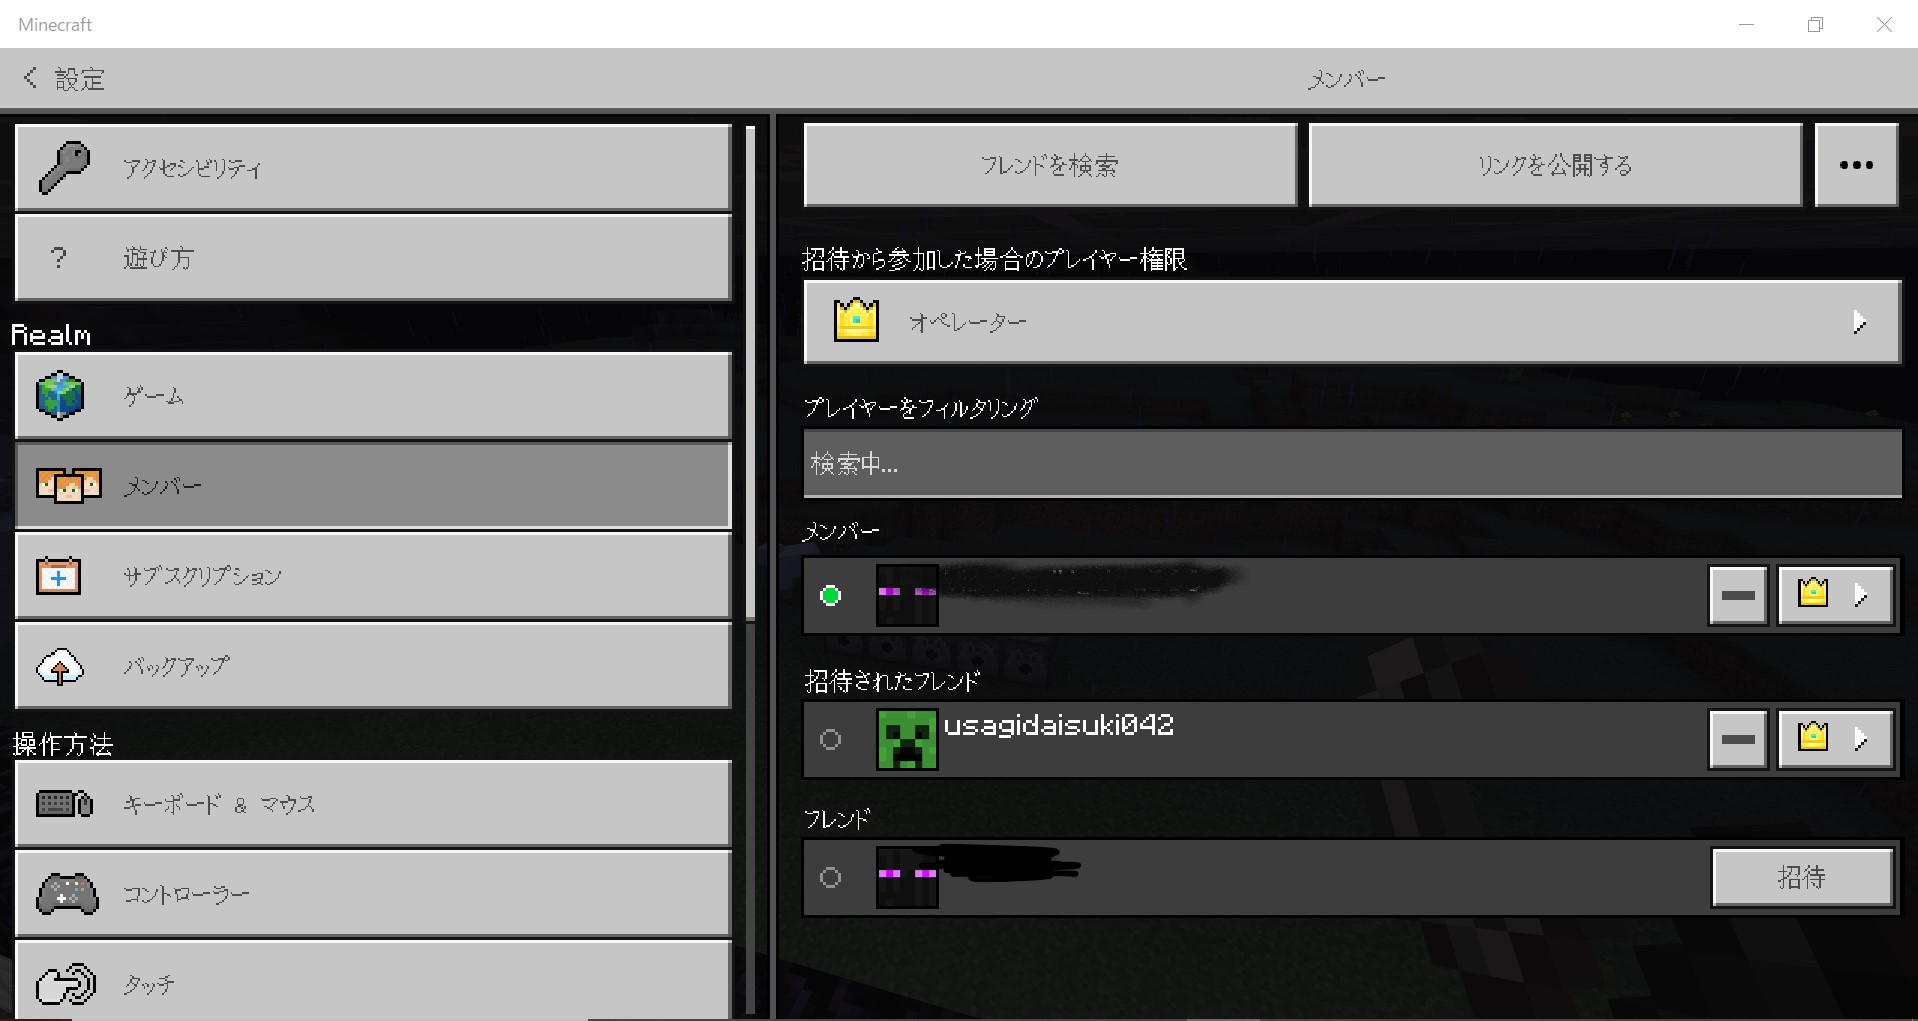This screenshot has width=1918, height=1021.
Task: Select the ゲーム globe icon entry
Action: (x=372, y=395)
